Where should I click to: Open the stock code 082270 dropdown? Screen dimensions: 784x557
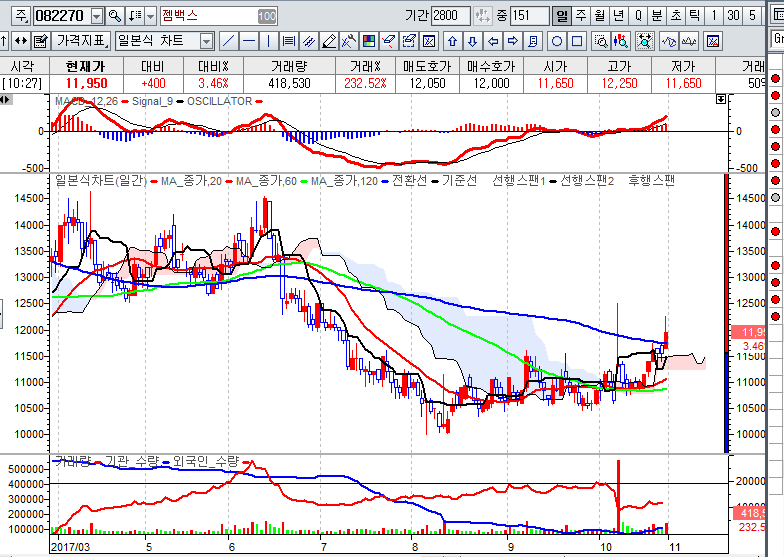[x=96, y=16]
